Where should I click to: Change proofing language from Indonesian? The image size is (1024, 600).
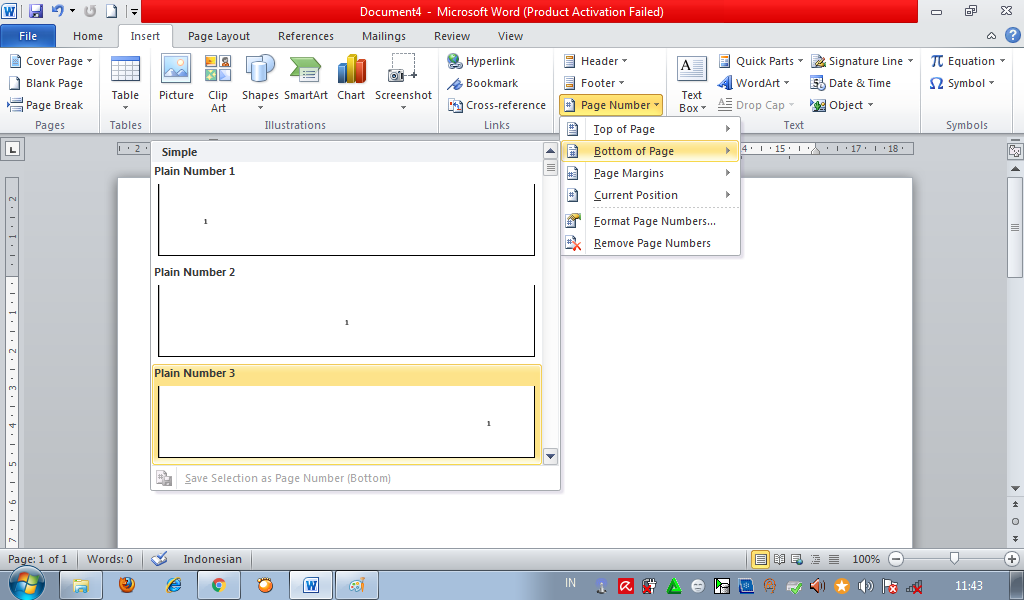pyautogui.click(x=214, y=559)
